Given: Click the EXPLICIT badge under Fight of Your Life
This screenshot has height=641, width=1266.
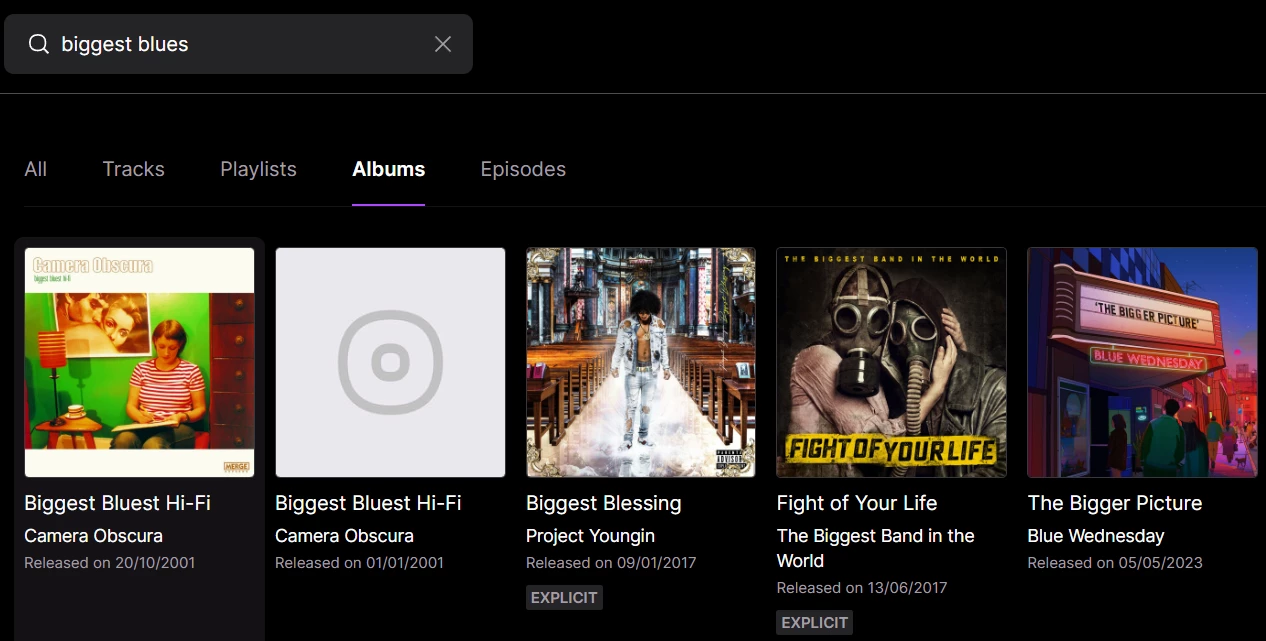Looking at the screenshot, I should click(815, 623).
